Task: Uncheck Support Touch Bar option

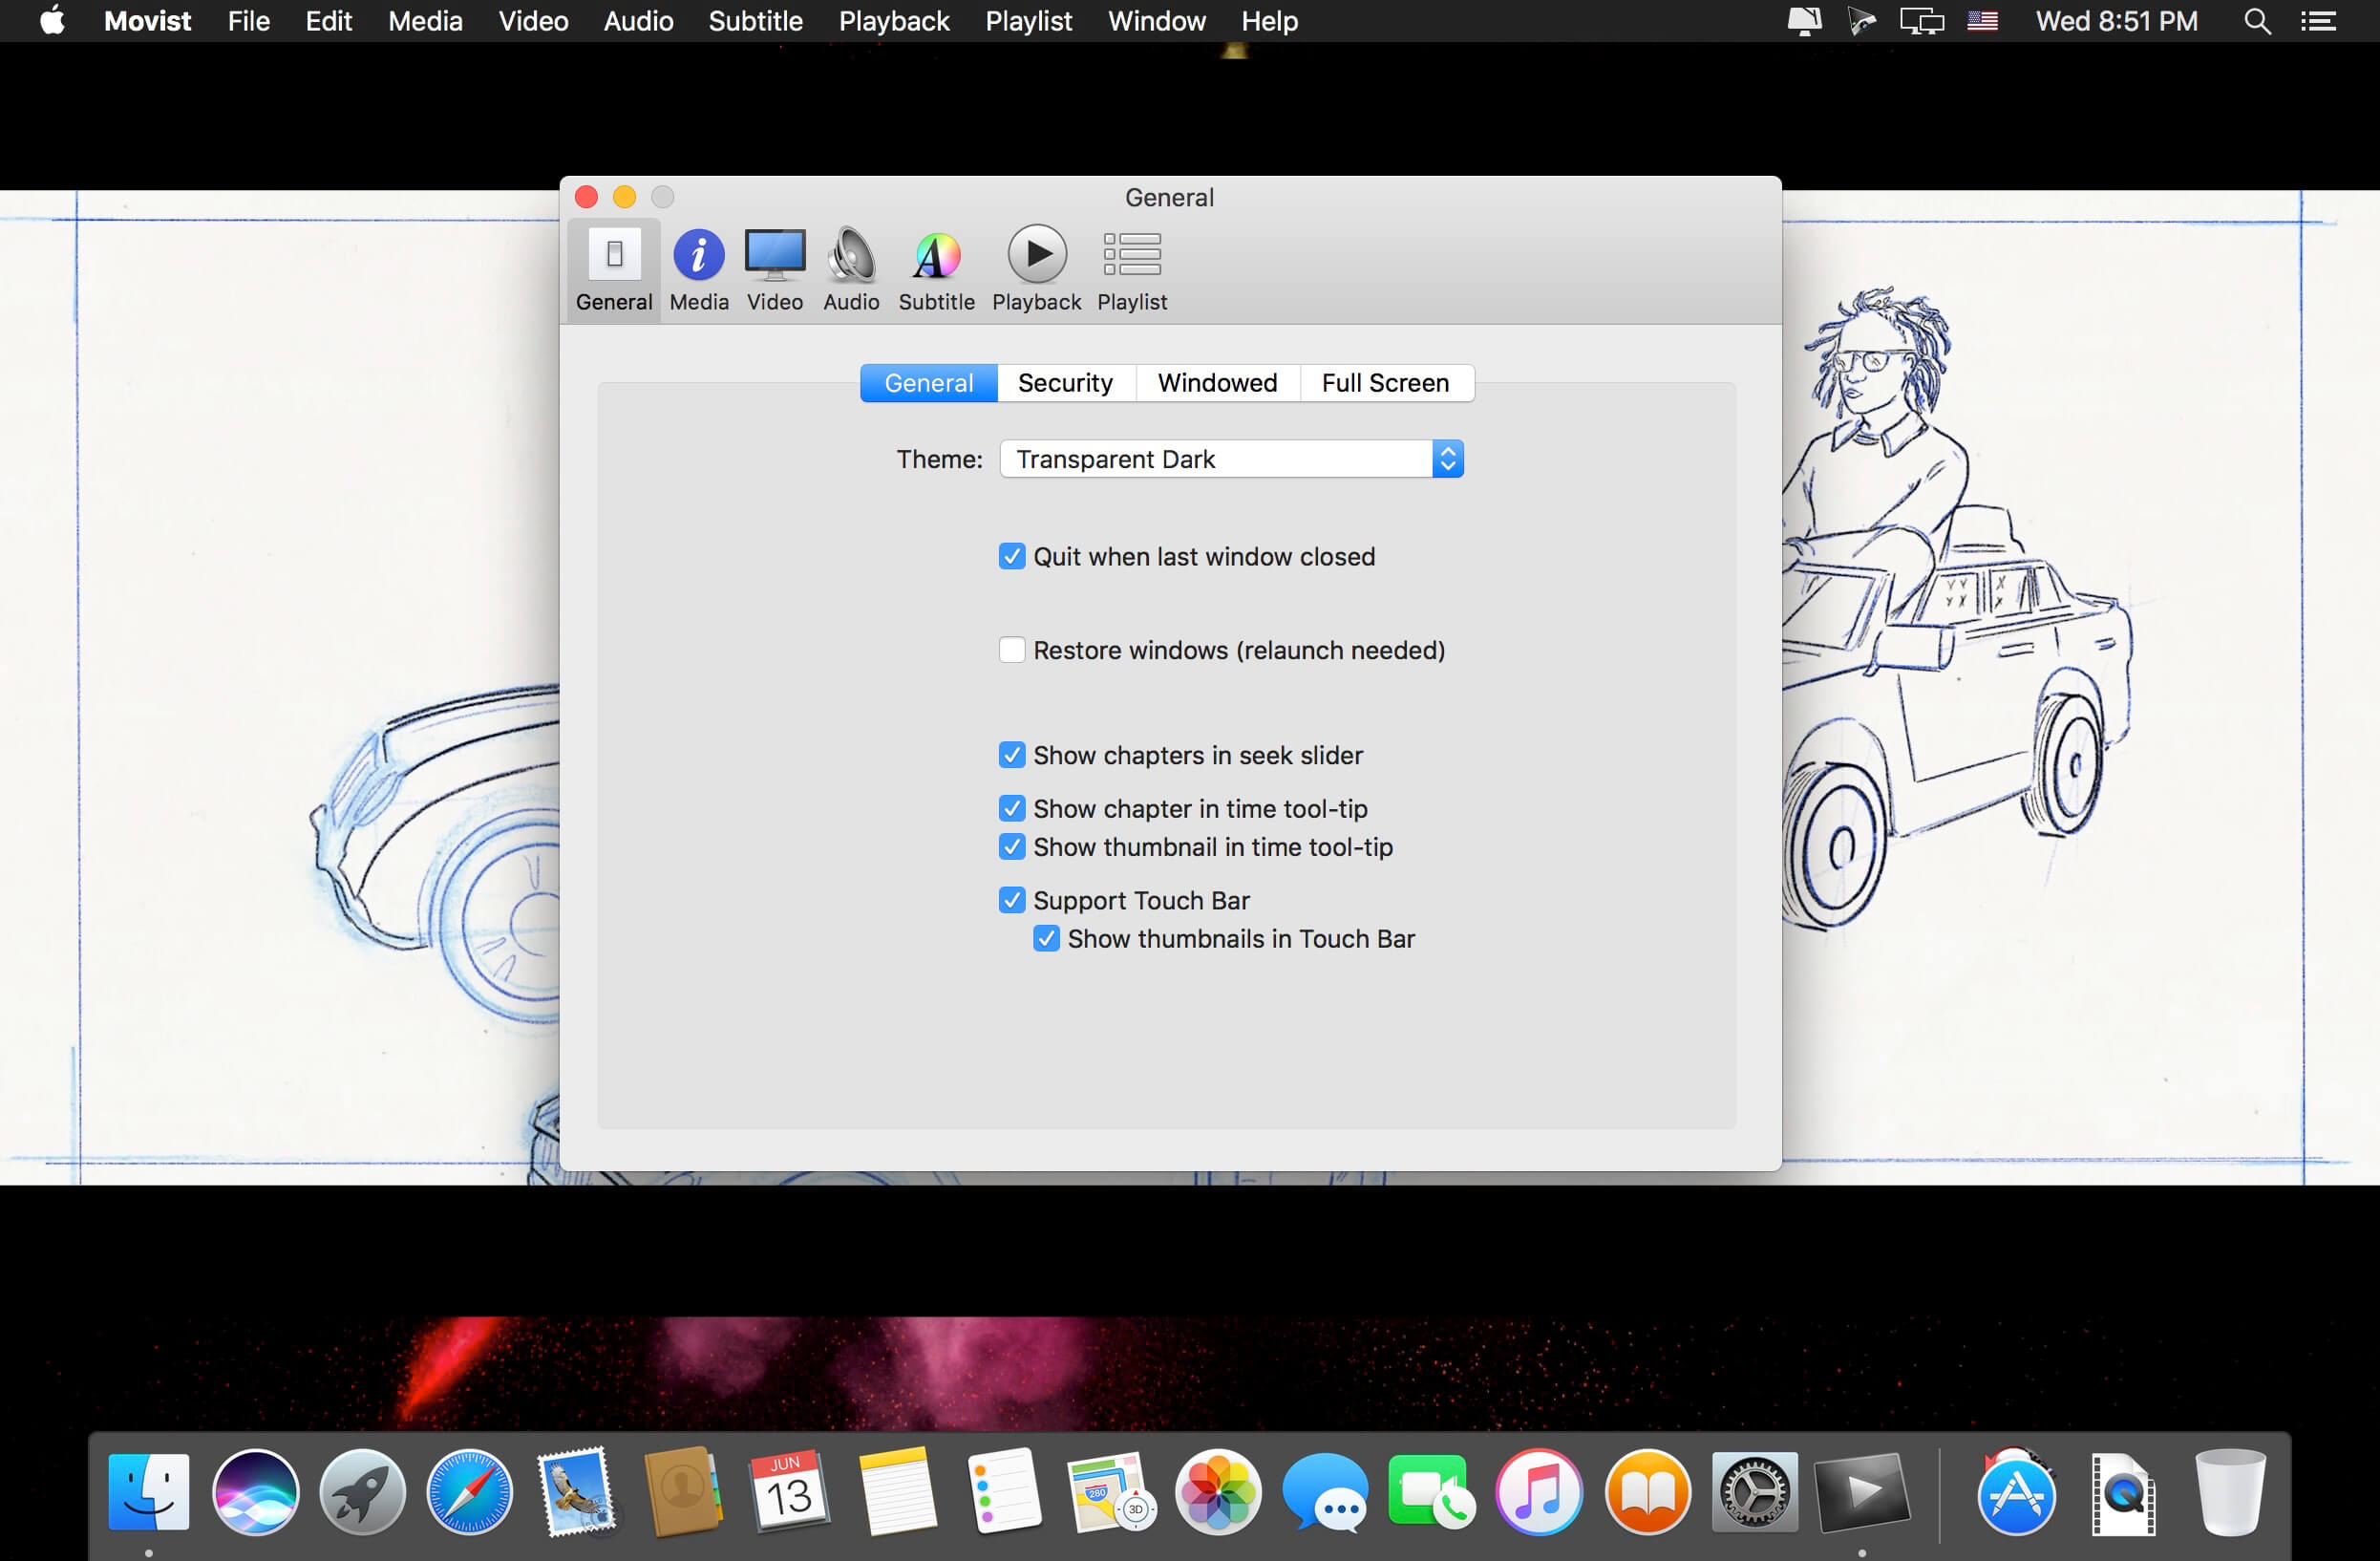Action: tap(1012, 901)
